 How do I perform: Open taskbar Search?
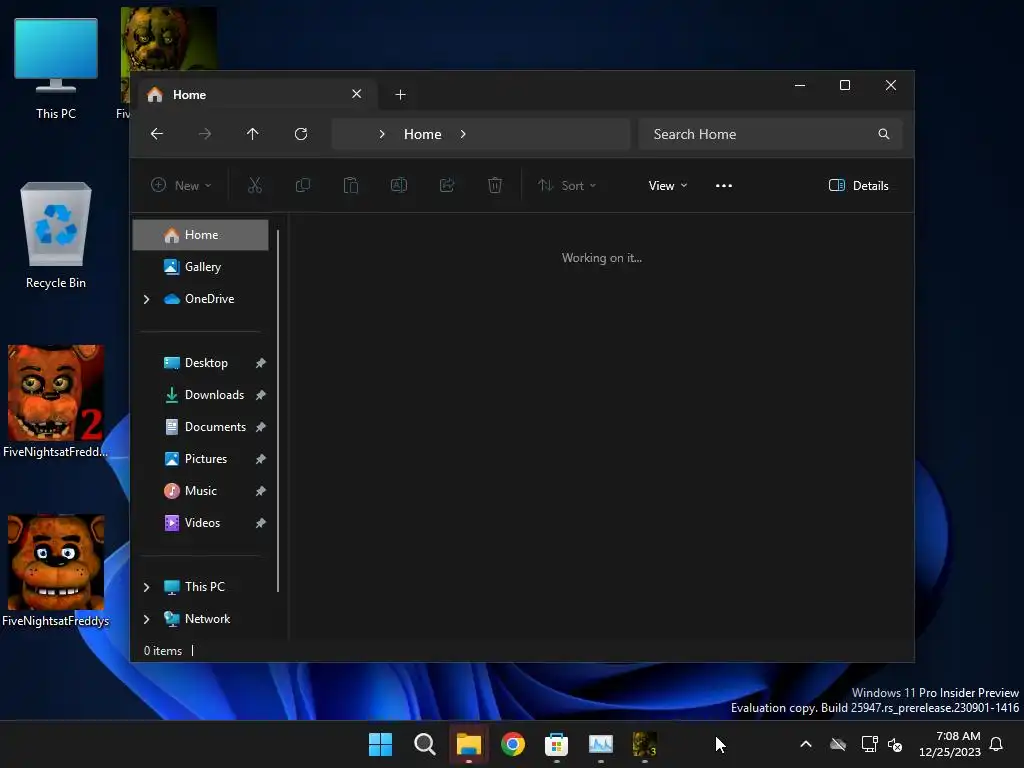pos(424,744)
